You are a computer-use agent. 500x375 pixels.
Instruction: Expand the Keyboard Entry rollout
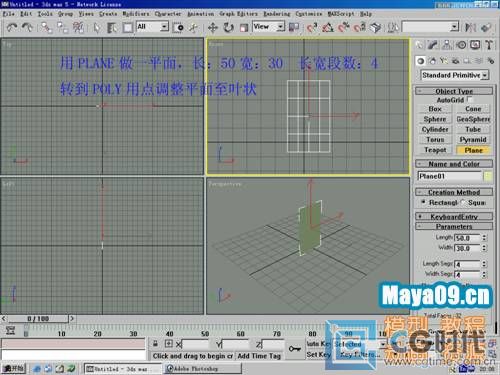pos(454,217)
